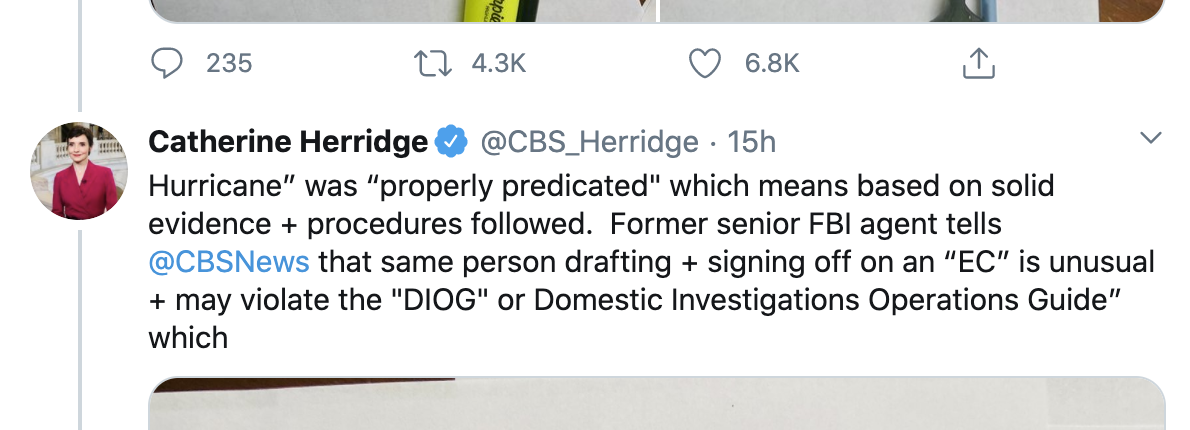The image size is (1190, 430).
Task: Open the @CBSNews mention link
Action: (229, 262)
